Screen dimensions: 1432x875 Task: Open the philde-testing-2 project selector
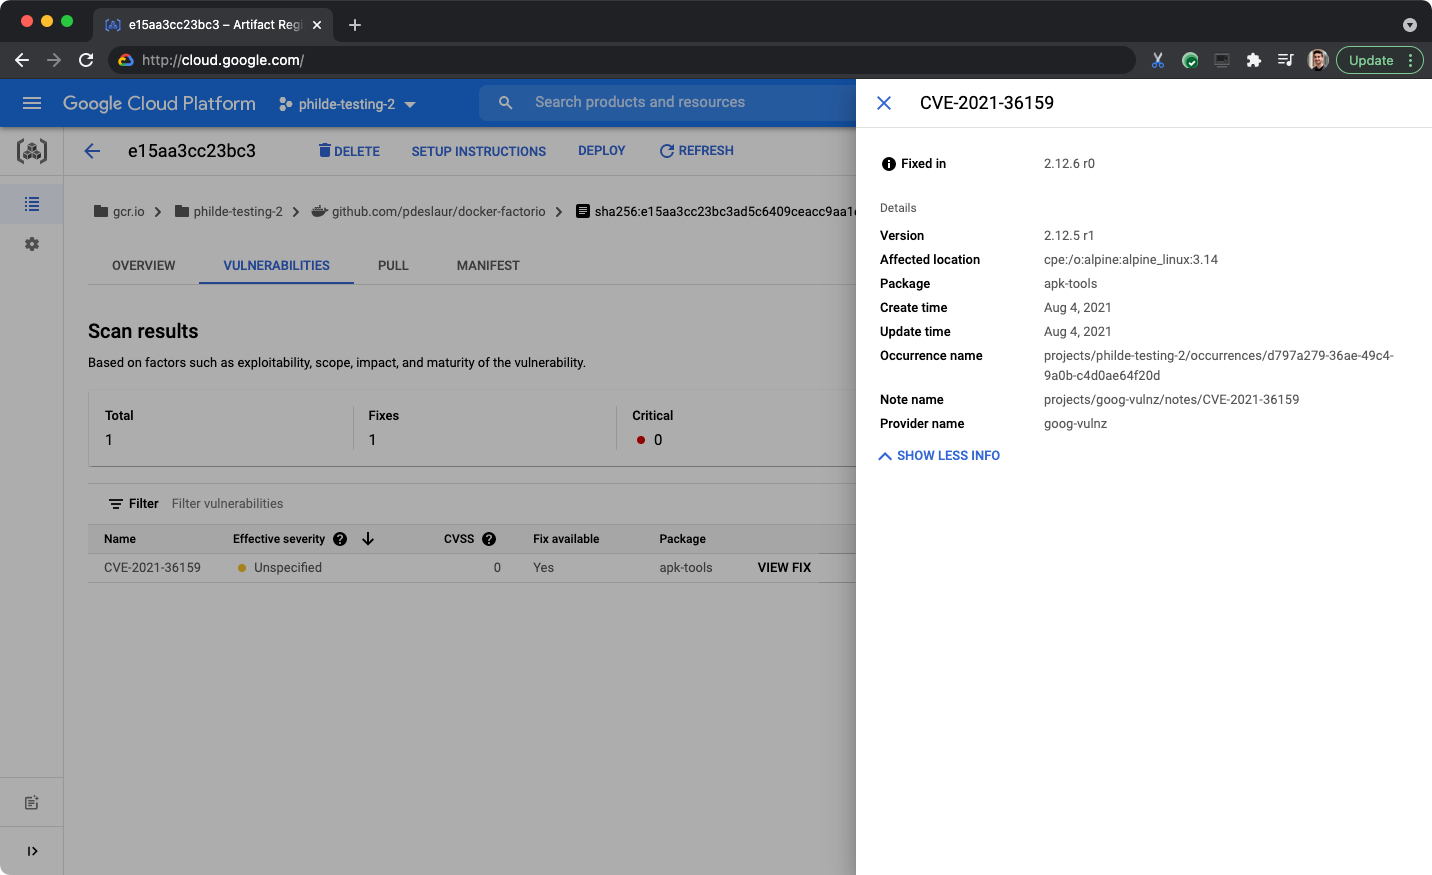pyautogui.click(x=347, y=104)
